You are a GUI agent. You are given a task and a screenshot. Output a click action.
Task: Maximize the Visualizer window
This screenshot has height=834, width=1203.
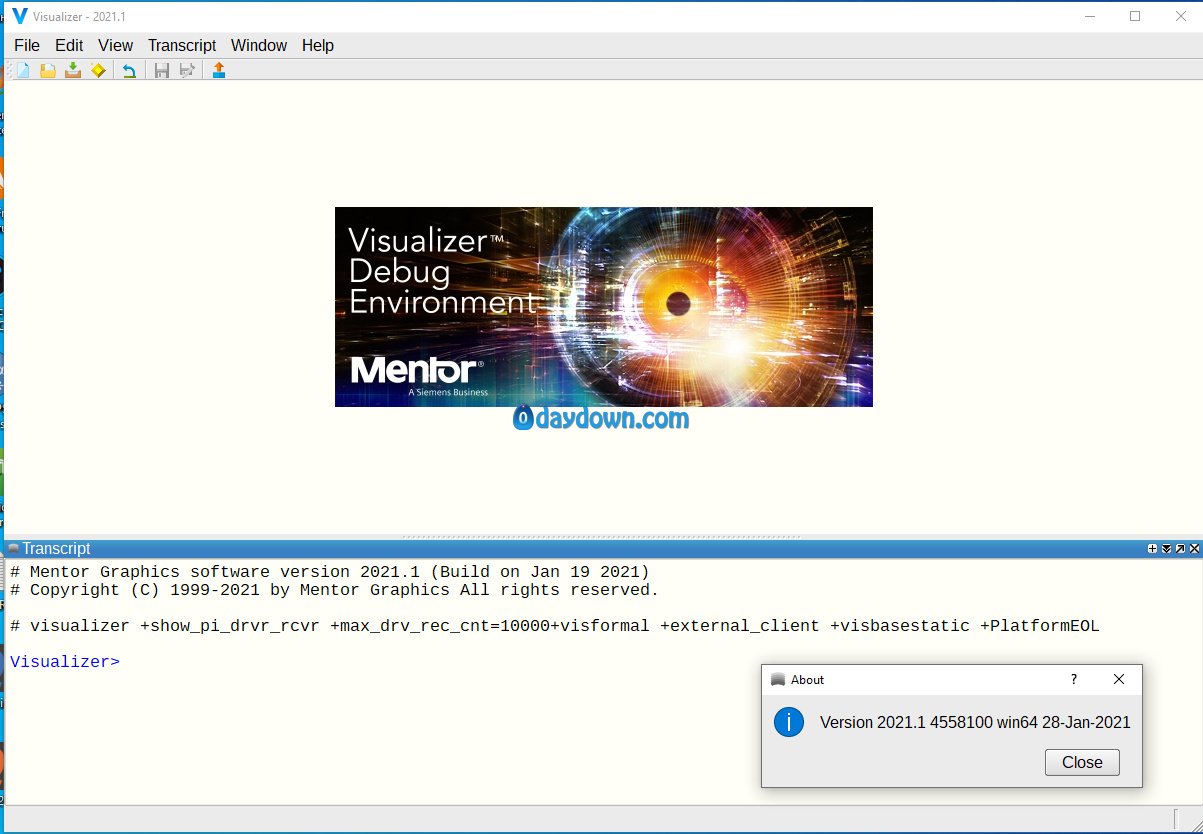(x=1135, y=16)
